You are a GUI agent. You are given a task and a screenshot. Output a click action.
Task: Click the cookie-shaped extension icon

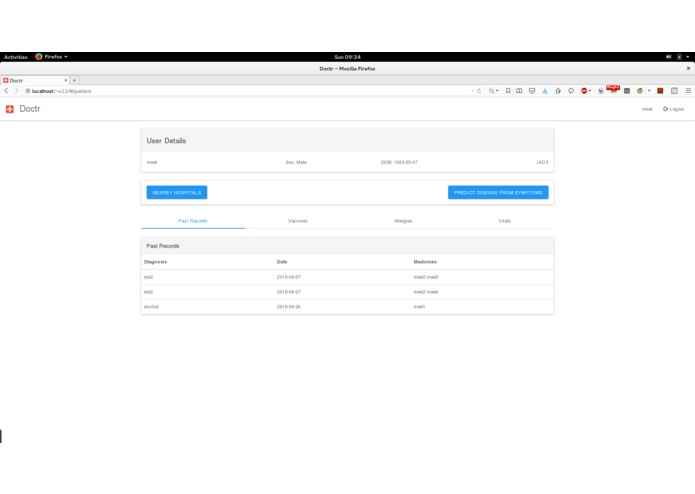pos(640,91)
